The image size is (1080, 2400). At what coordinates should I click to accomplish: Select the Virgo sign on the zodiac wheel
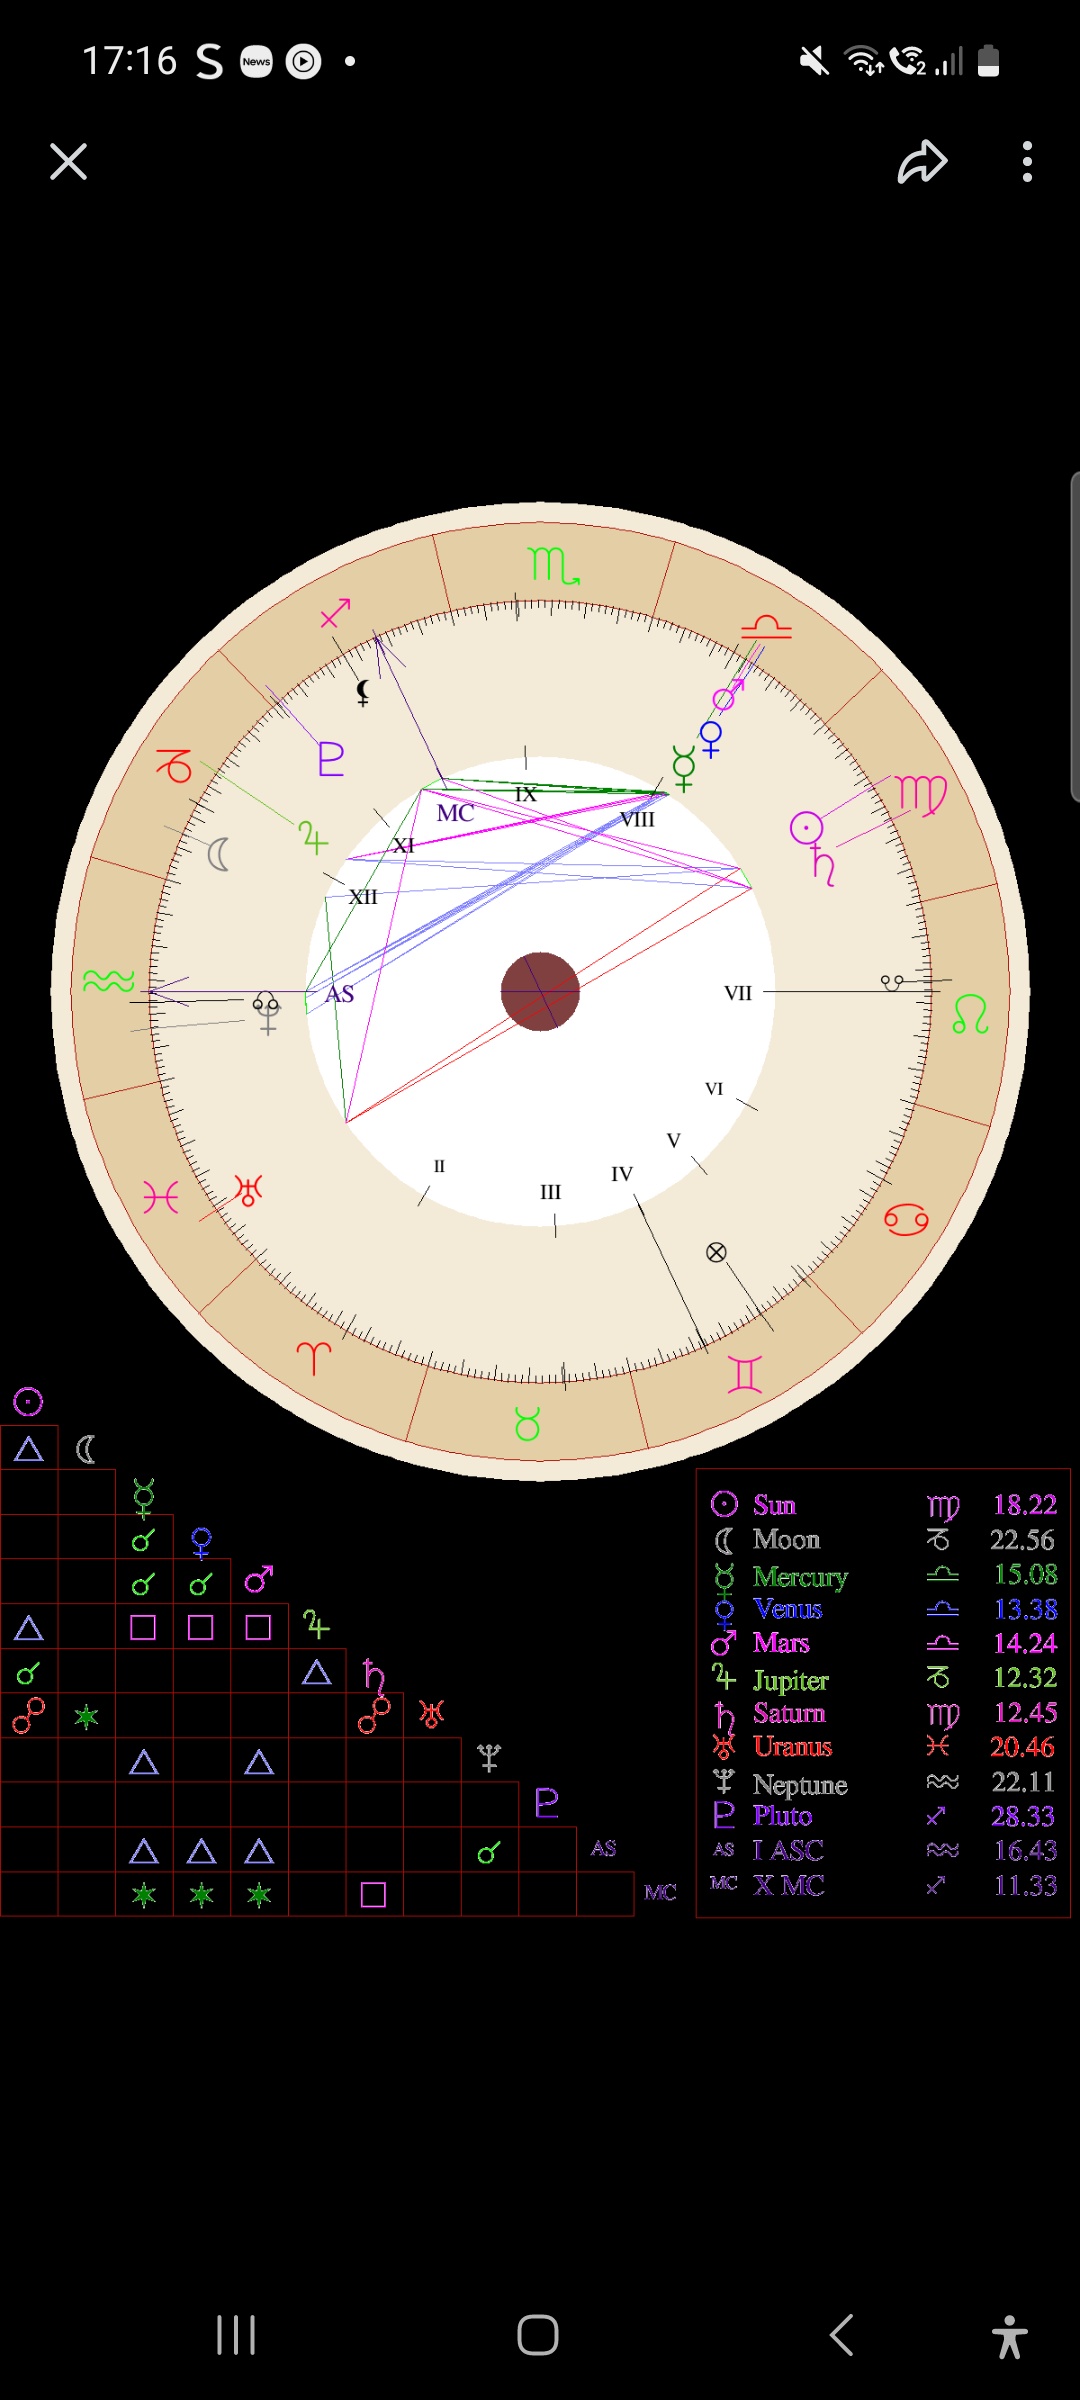[x=922, y=795]
